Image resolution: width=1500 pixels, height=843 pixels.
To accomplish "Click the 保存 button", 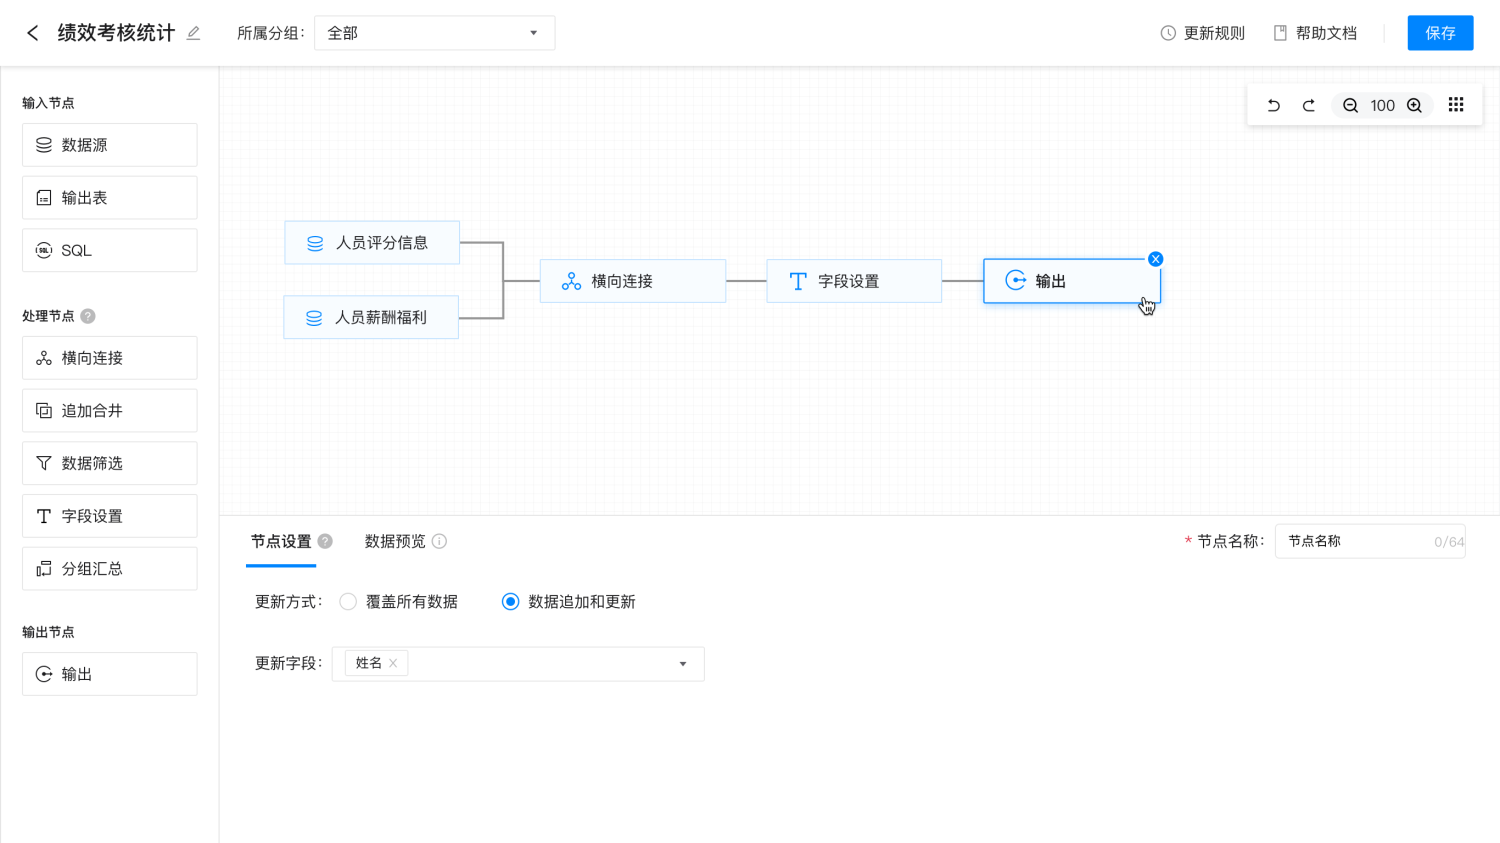I will coord(1440,33).
